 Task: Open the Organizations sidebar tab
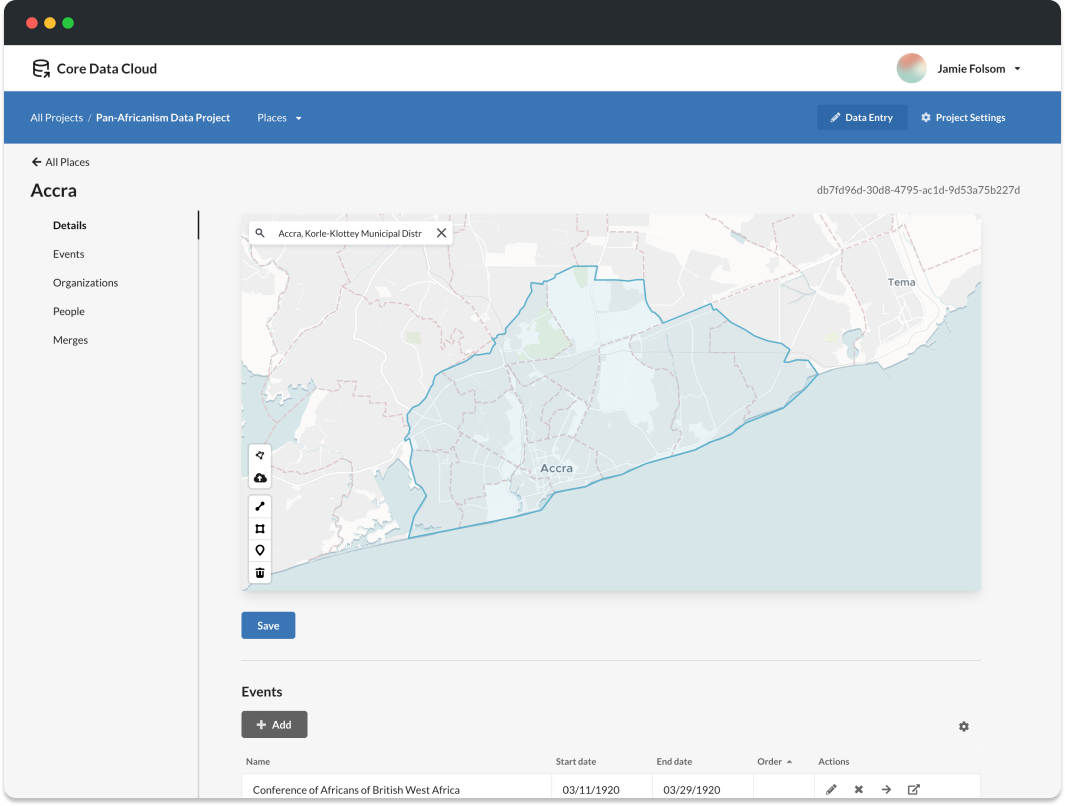tap(85, 283)
